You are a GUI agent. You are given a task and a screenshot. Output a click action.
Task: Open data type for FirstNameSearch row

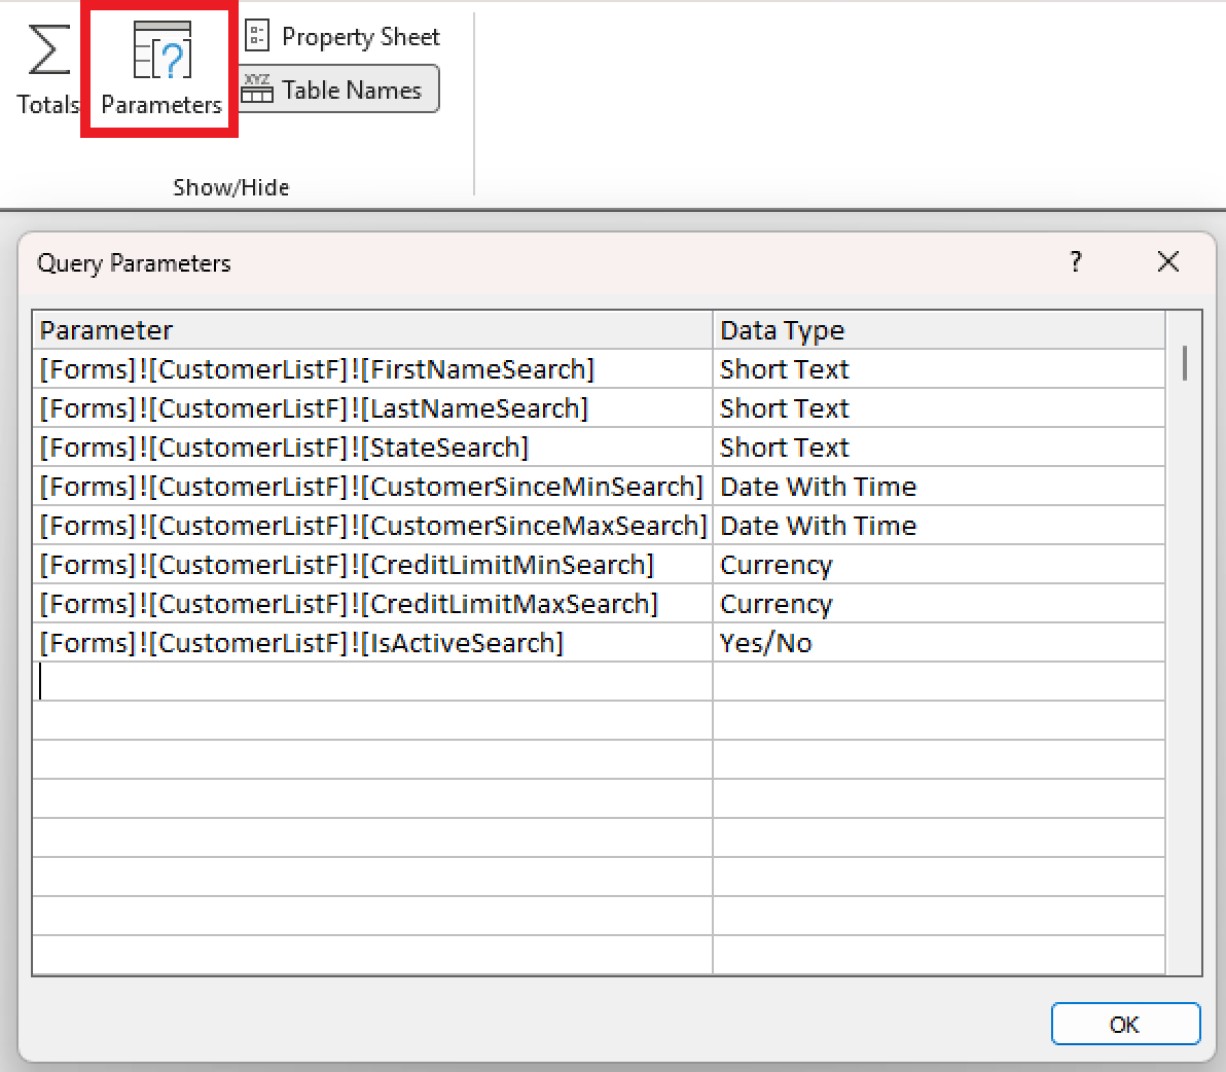[939, 369]
